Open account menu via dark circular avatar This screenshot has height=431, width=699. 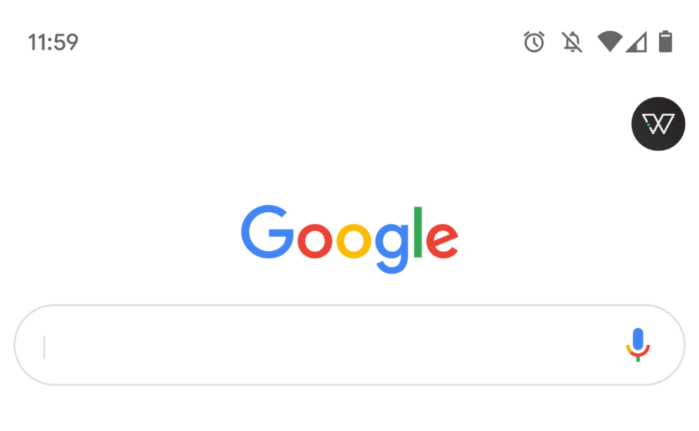point(658,124)
